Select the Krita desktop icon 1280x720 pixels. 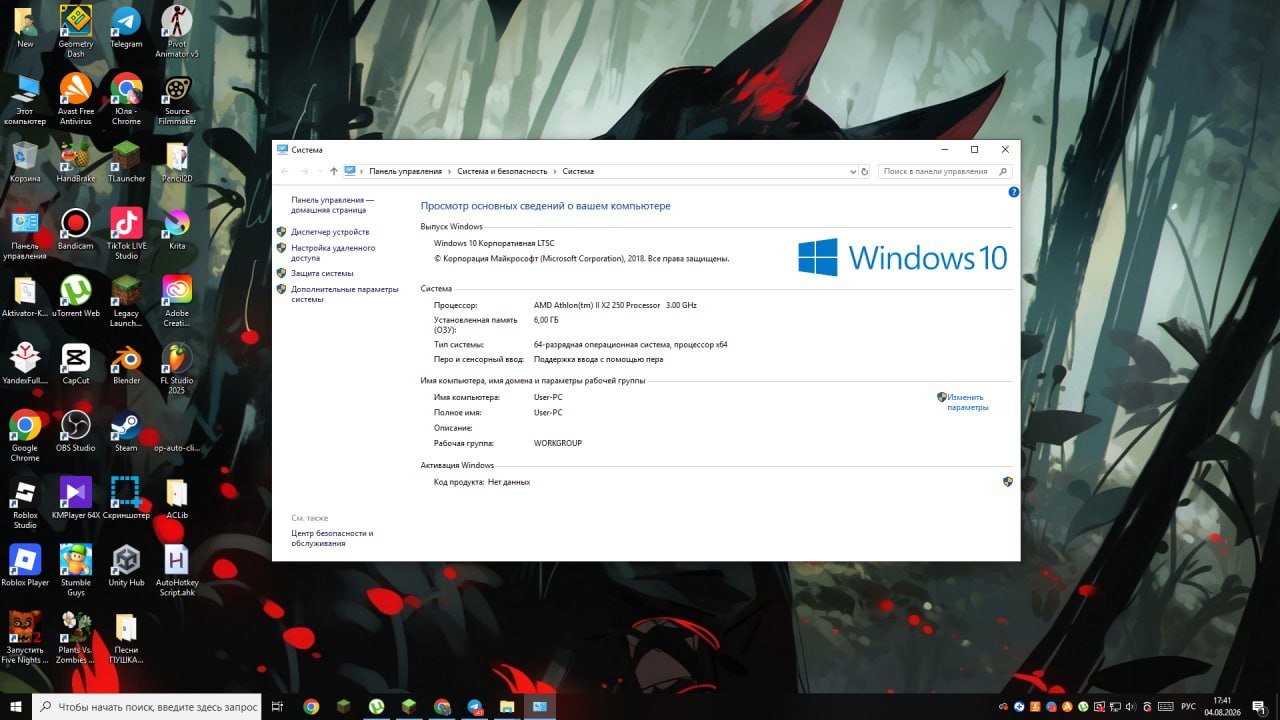coord(177,229)
